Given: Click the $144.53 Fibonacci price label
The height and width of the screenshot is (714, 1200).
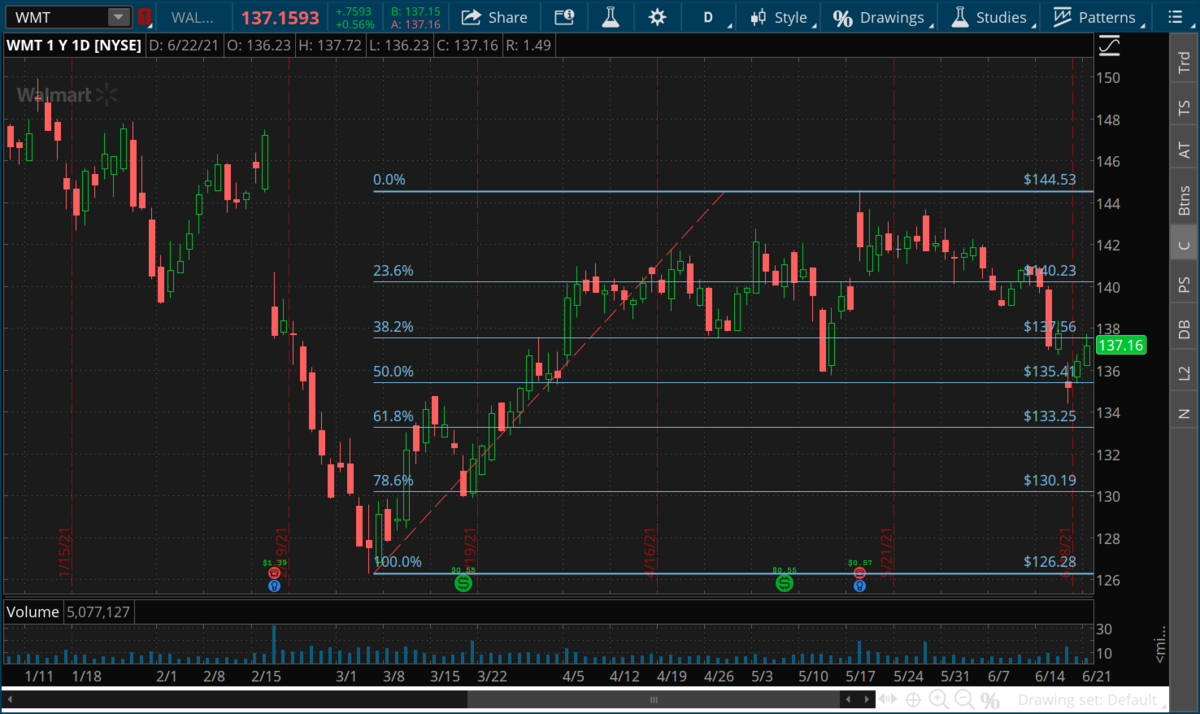Looking at the screenshot, I should (x=1050, y=180).
